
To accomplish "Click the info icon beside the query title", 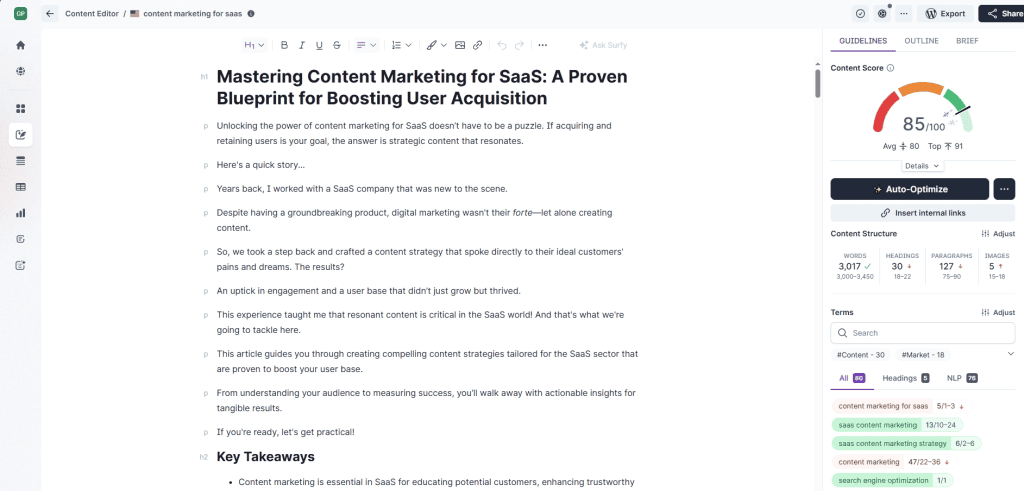I will (x=251, y=13).
